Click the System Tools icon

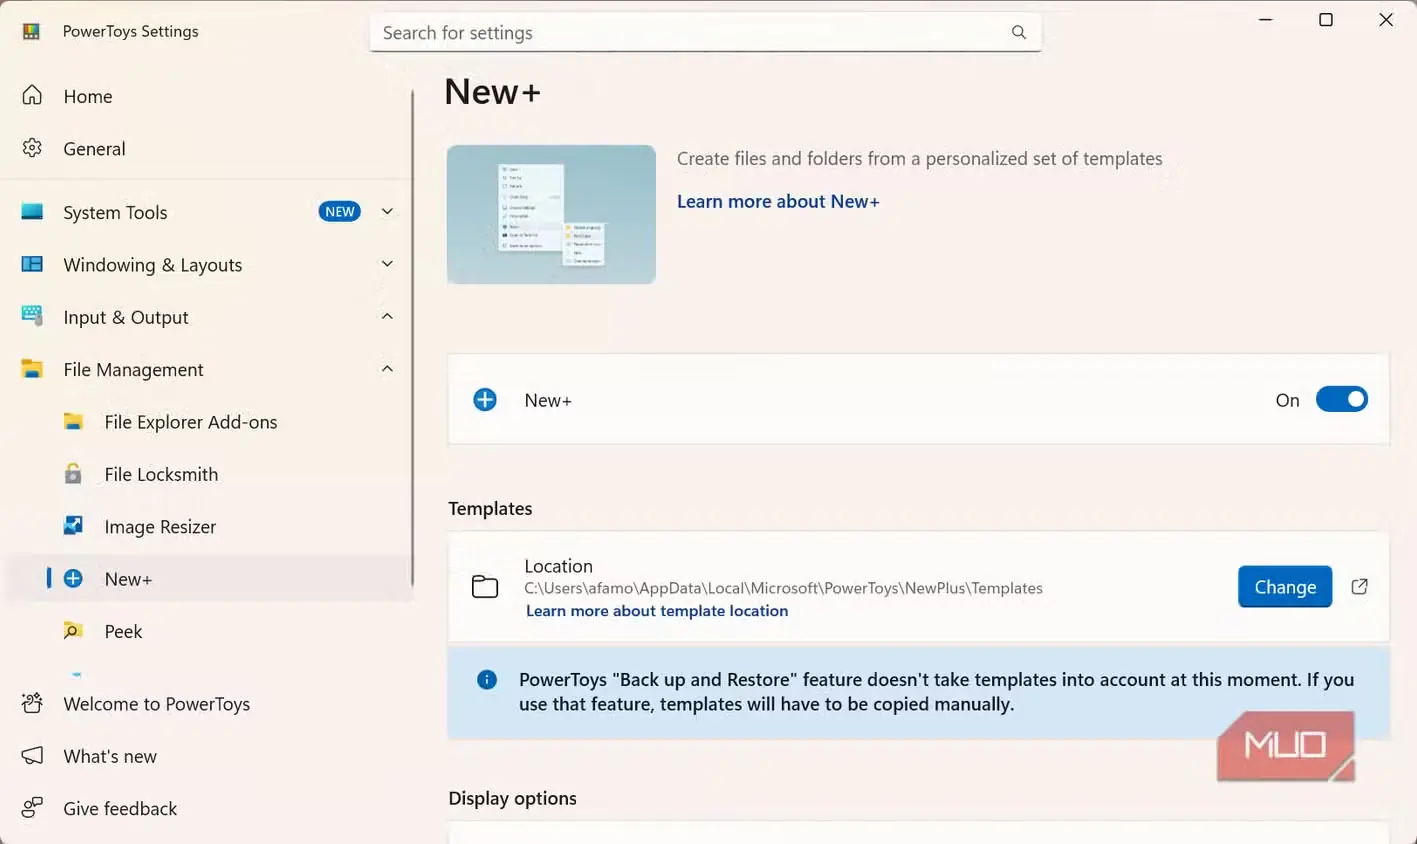[x=32, y=212]
